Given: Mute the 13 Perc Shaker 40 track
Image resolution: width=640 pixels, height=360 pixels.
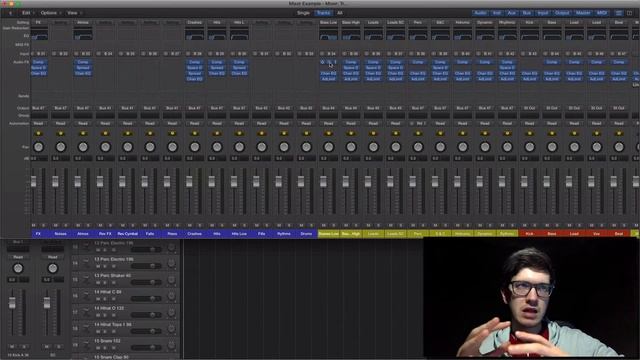Looking at the screenshot, I should pos(98,282).
